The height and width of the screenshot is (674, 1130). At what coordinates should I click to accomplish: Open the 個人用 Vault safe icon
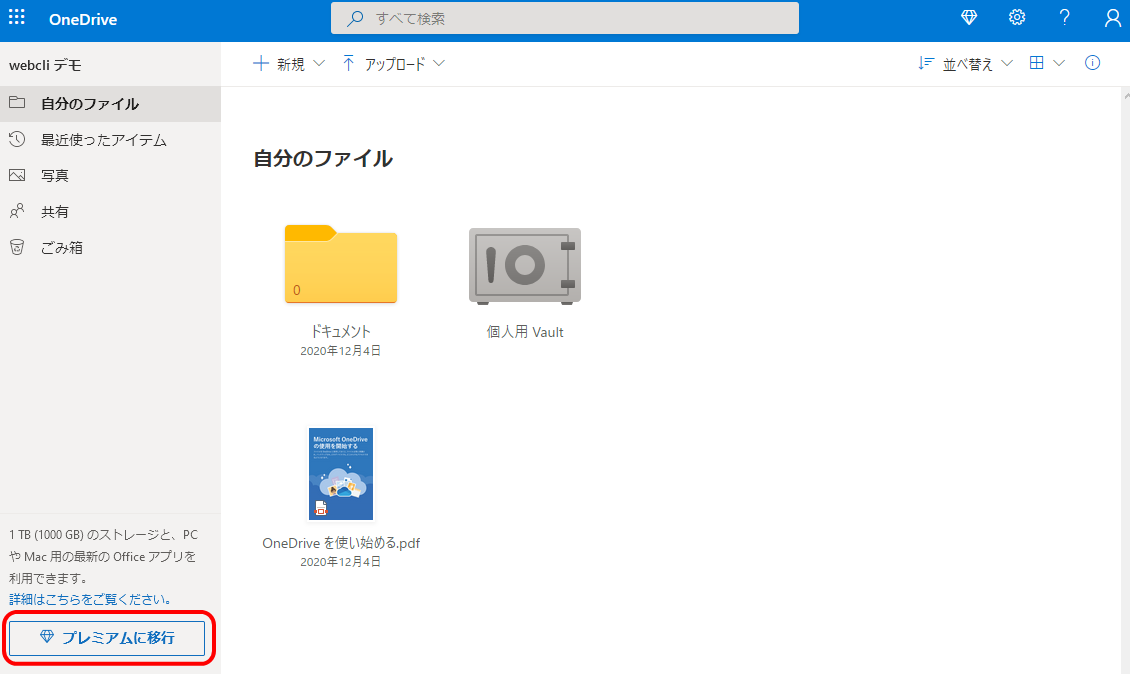[525, 266]
